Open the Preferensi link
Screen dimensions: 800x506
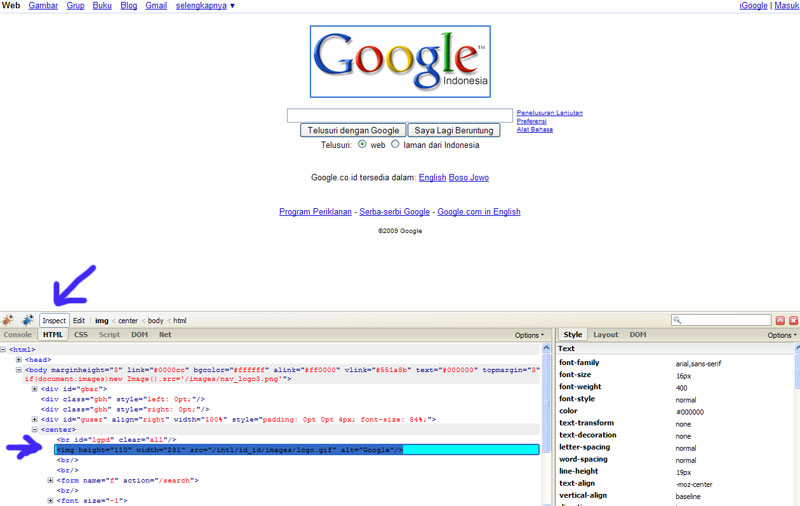(532, 121)
